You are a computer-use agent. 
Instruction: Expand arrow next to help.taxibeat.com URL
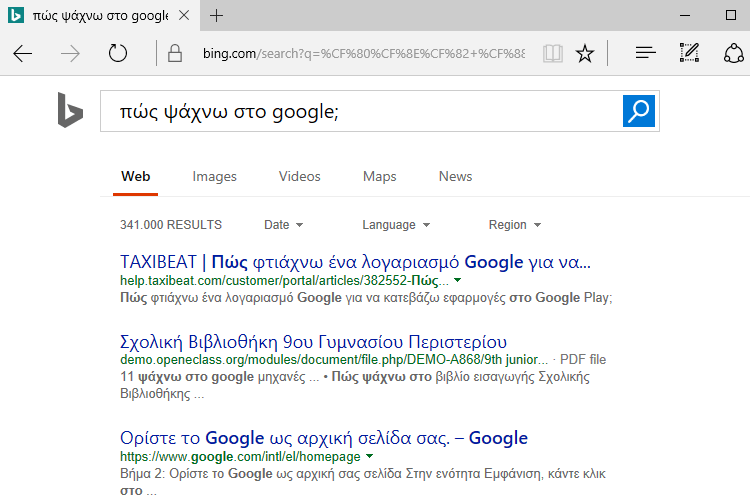click(457, 280)
